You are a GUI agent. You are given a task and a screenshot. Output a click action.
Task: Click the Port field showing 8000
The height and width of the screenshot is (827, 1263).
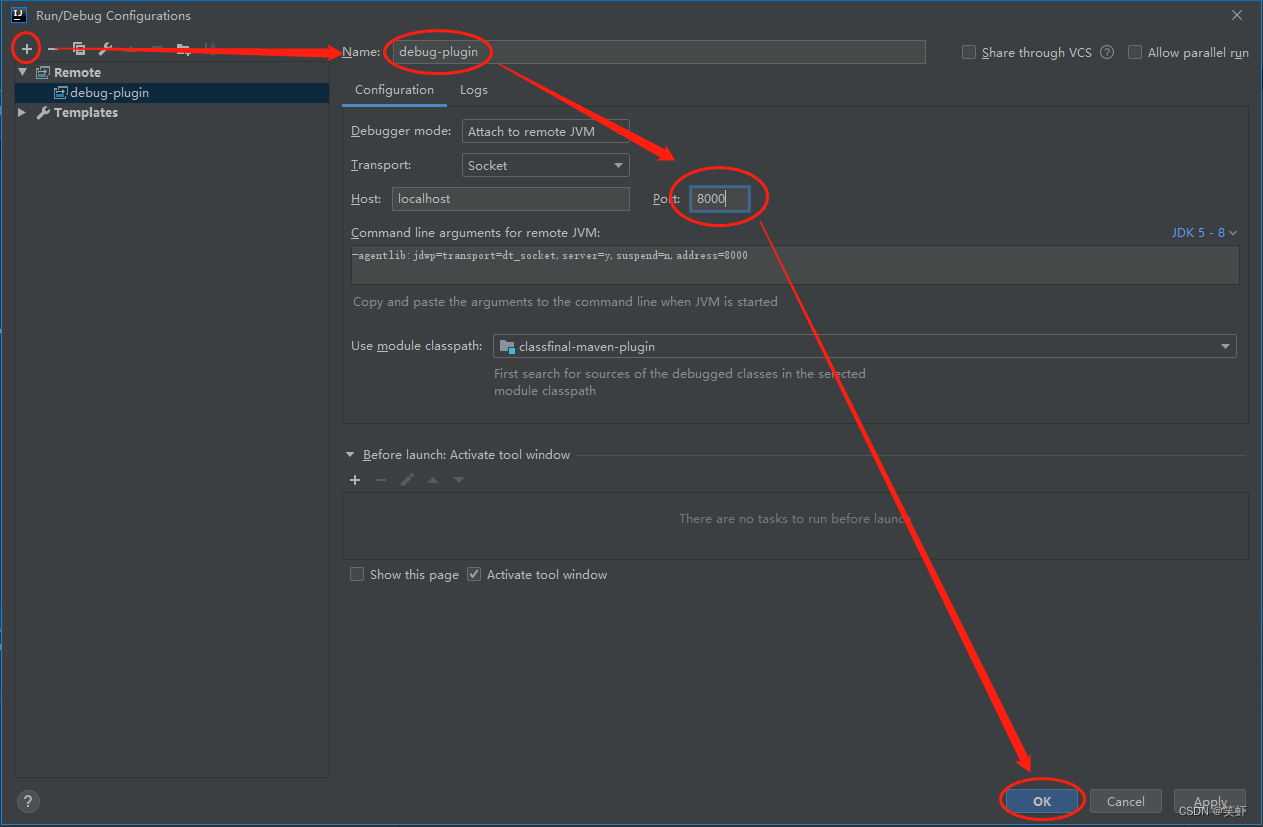(719, 198)
